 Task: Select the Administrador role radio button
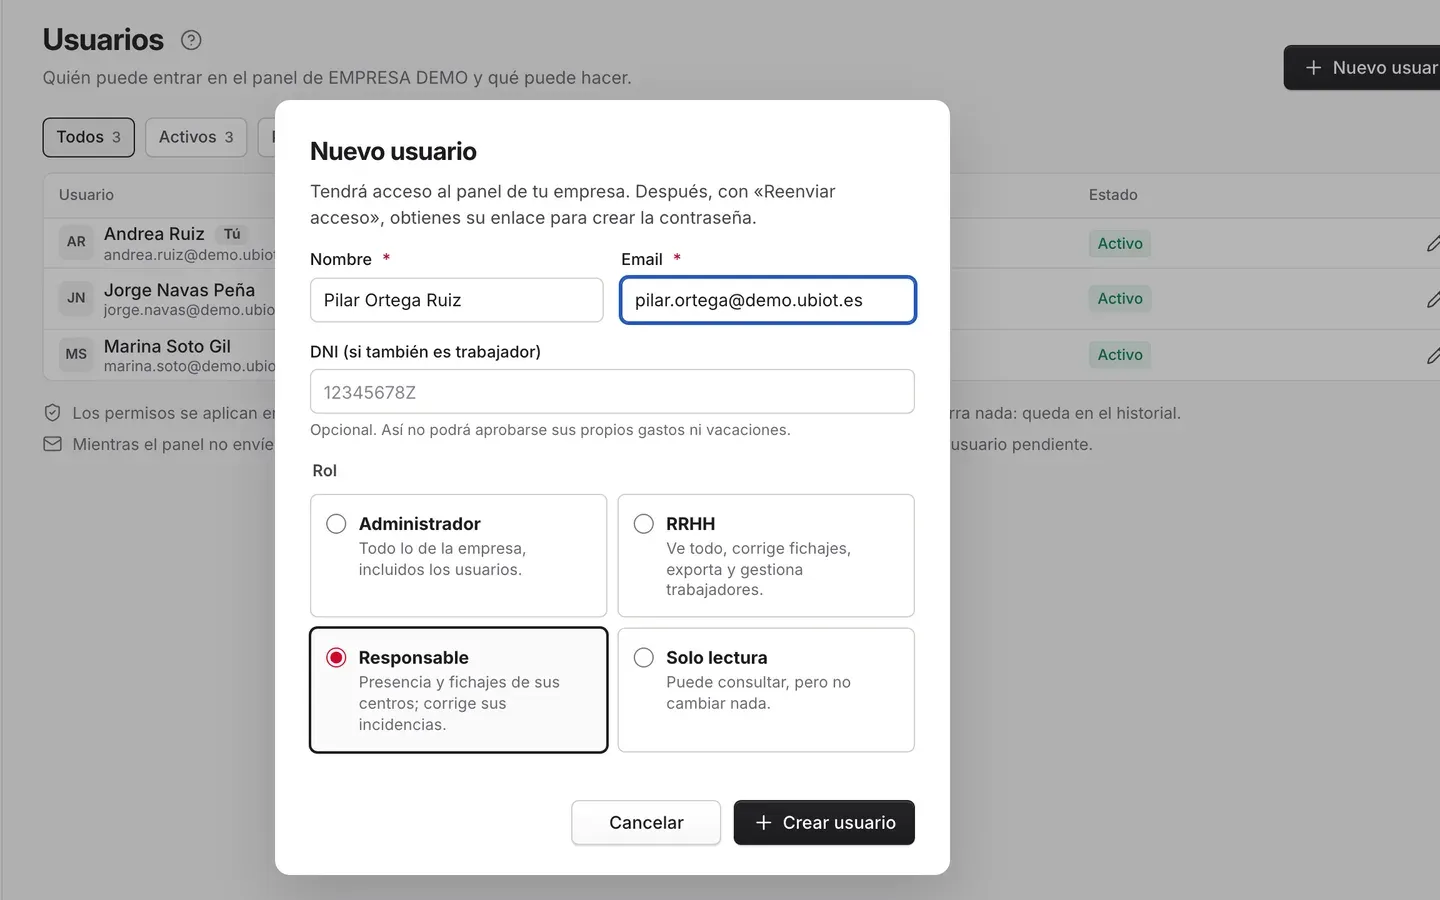pyautogui.click(x=336, y=524)
